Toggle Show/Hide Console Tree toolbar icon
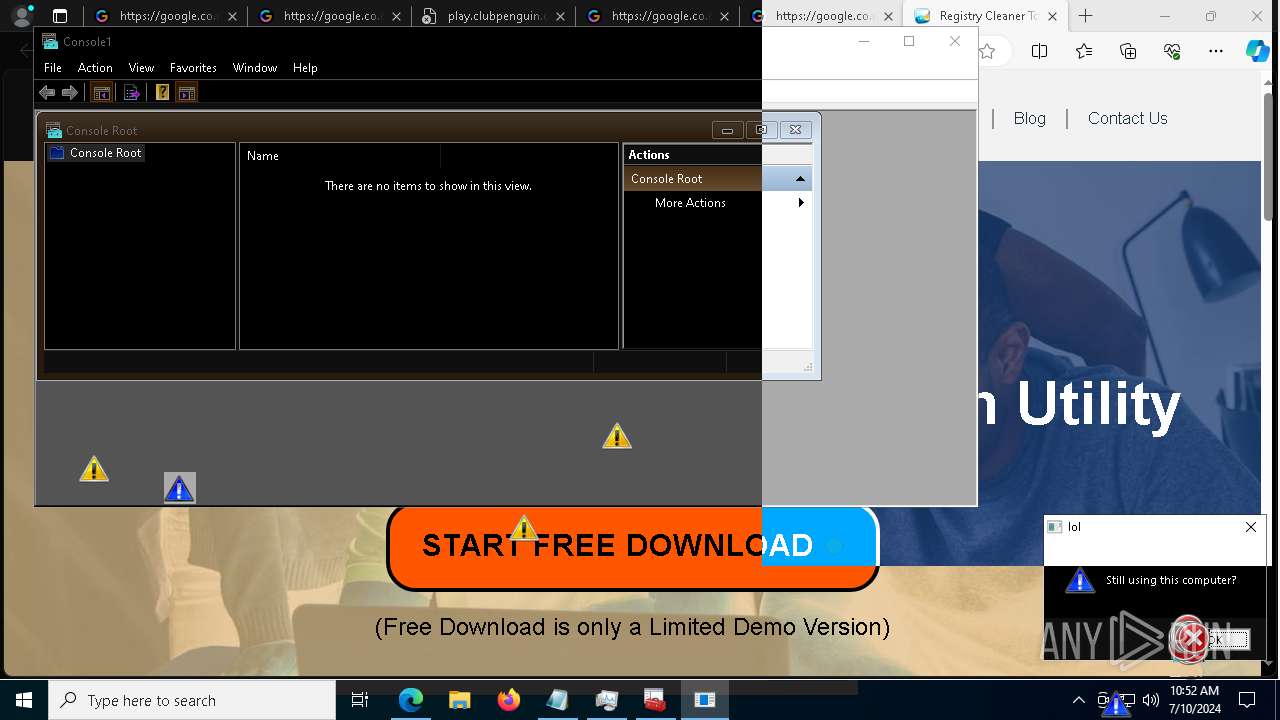 (101, 93)
